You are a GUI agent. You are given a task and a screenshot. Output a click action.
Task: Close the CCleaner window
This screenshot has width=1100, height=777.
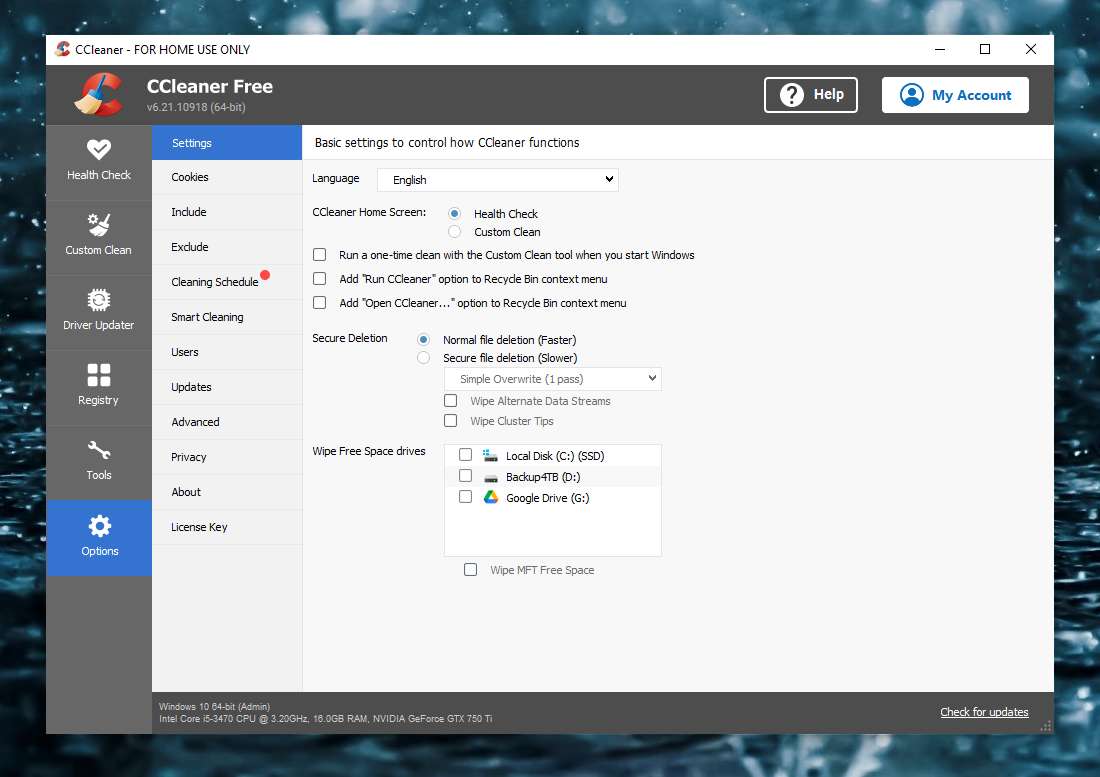(1031, 49)
